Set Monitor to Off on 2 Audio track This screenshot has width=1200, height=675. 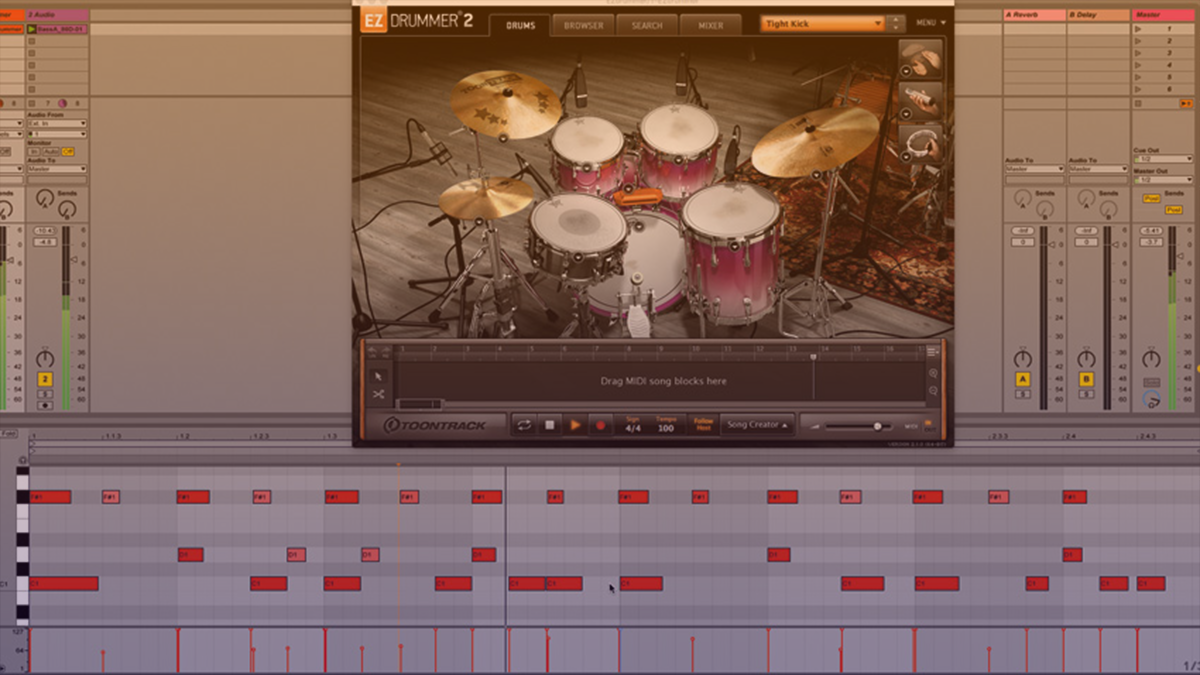coord(68,151)
